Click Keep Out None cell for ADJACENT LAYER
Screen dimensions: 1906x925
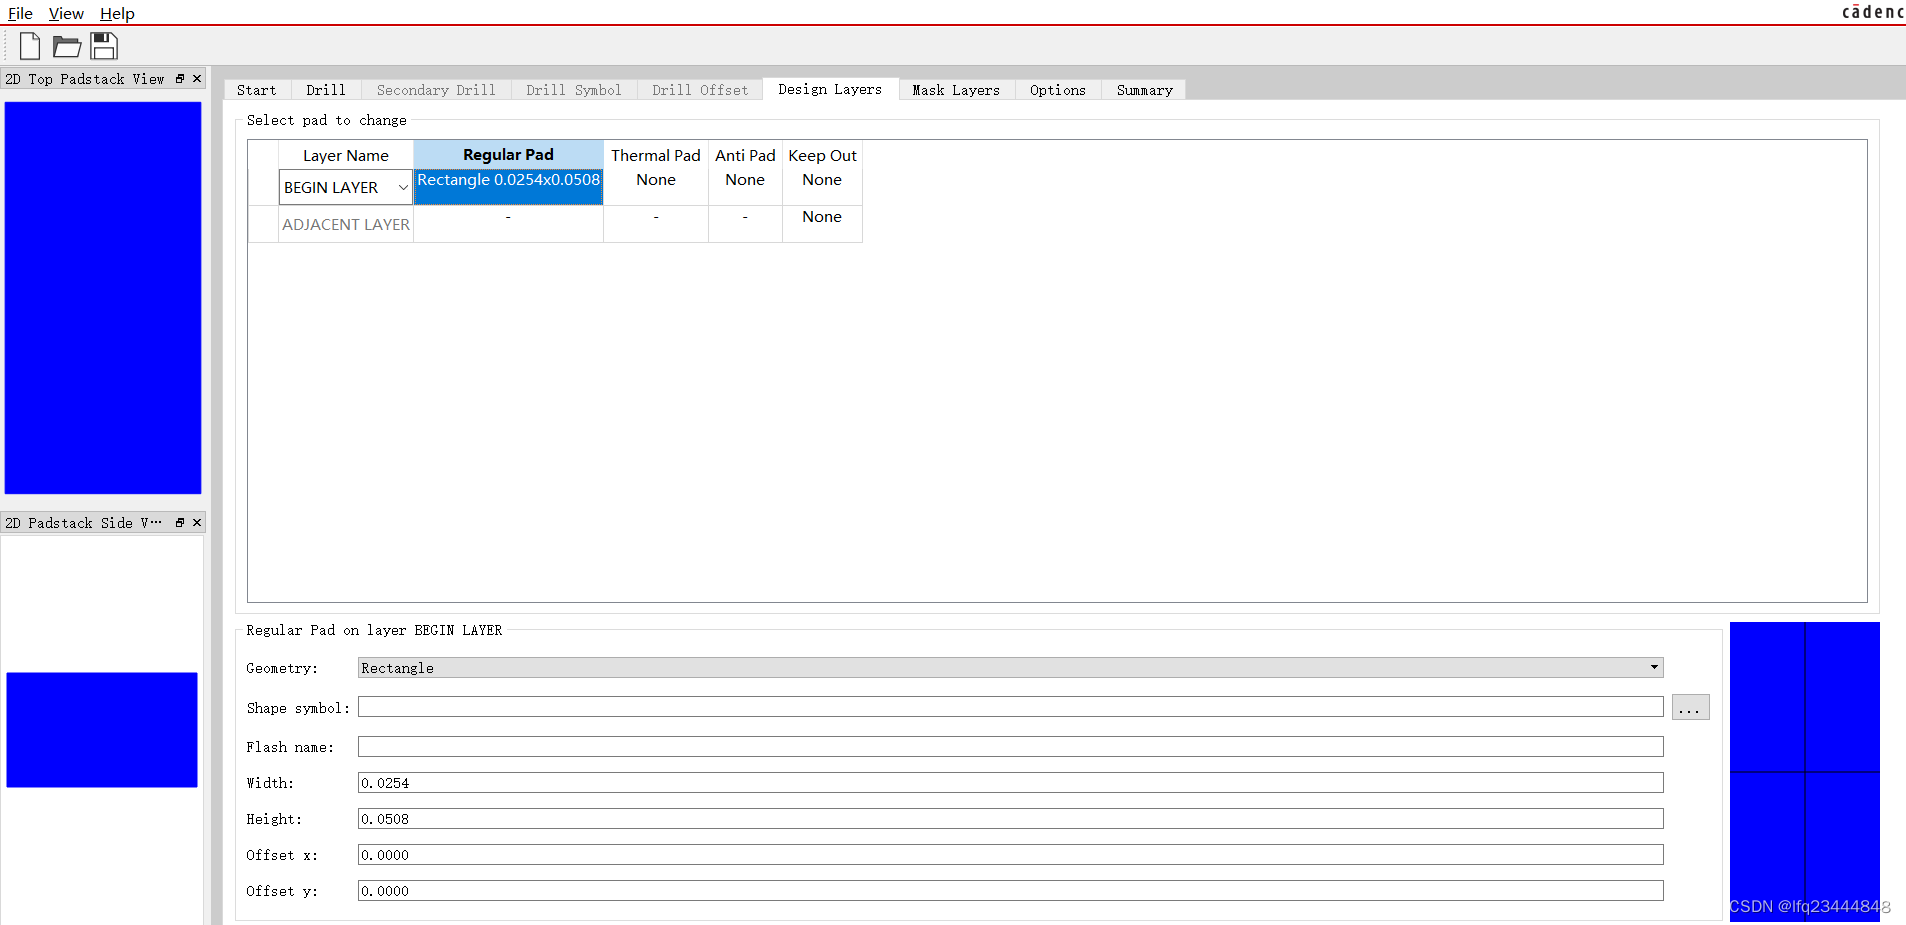tap(822, 224)
